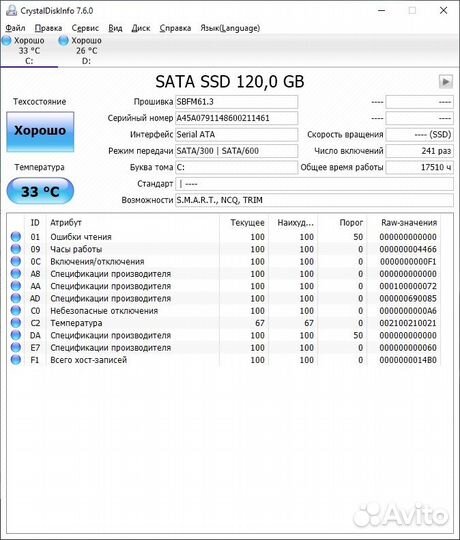Click status orb in row AD
Screen dimensions: 460x540
15,298
